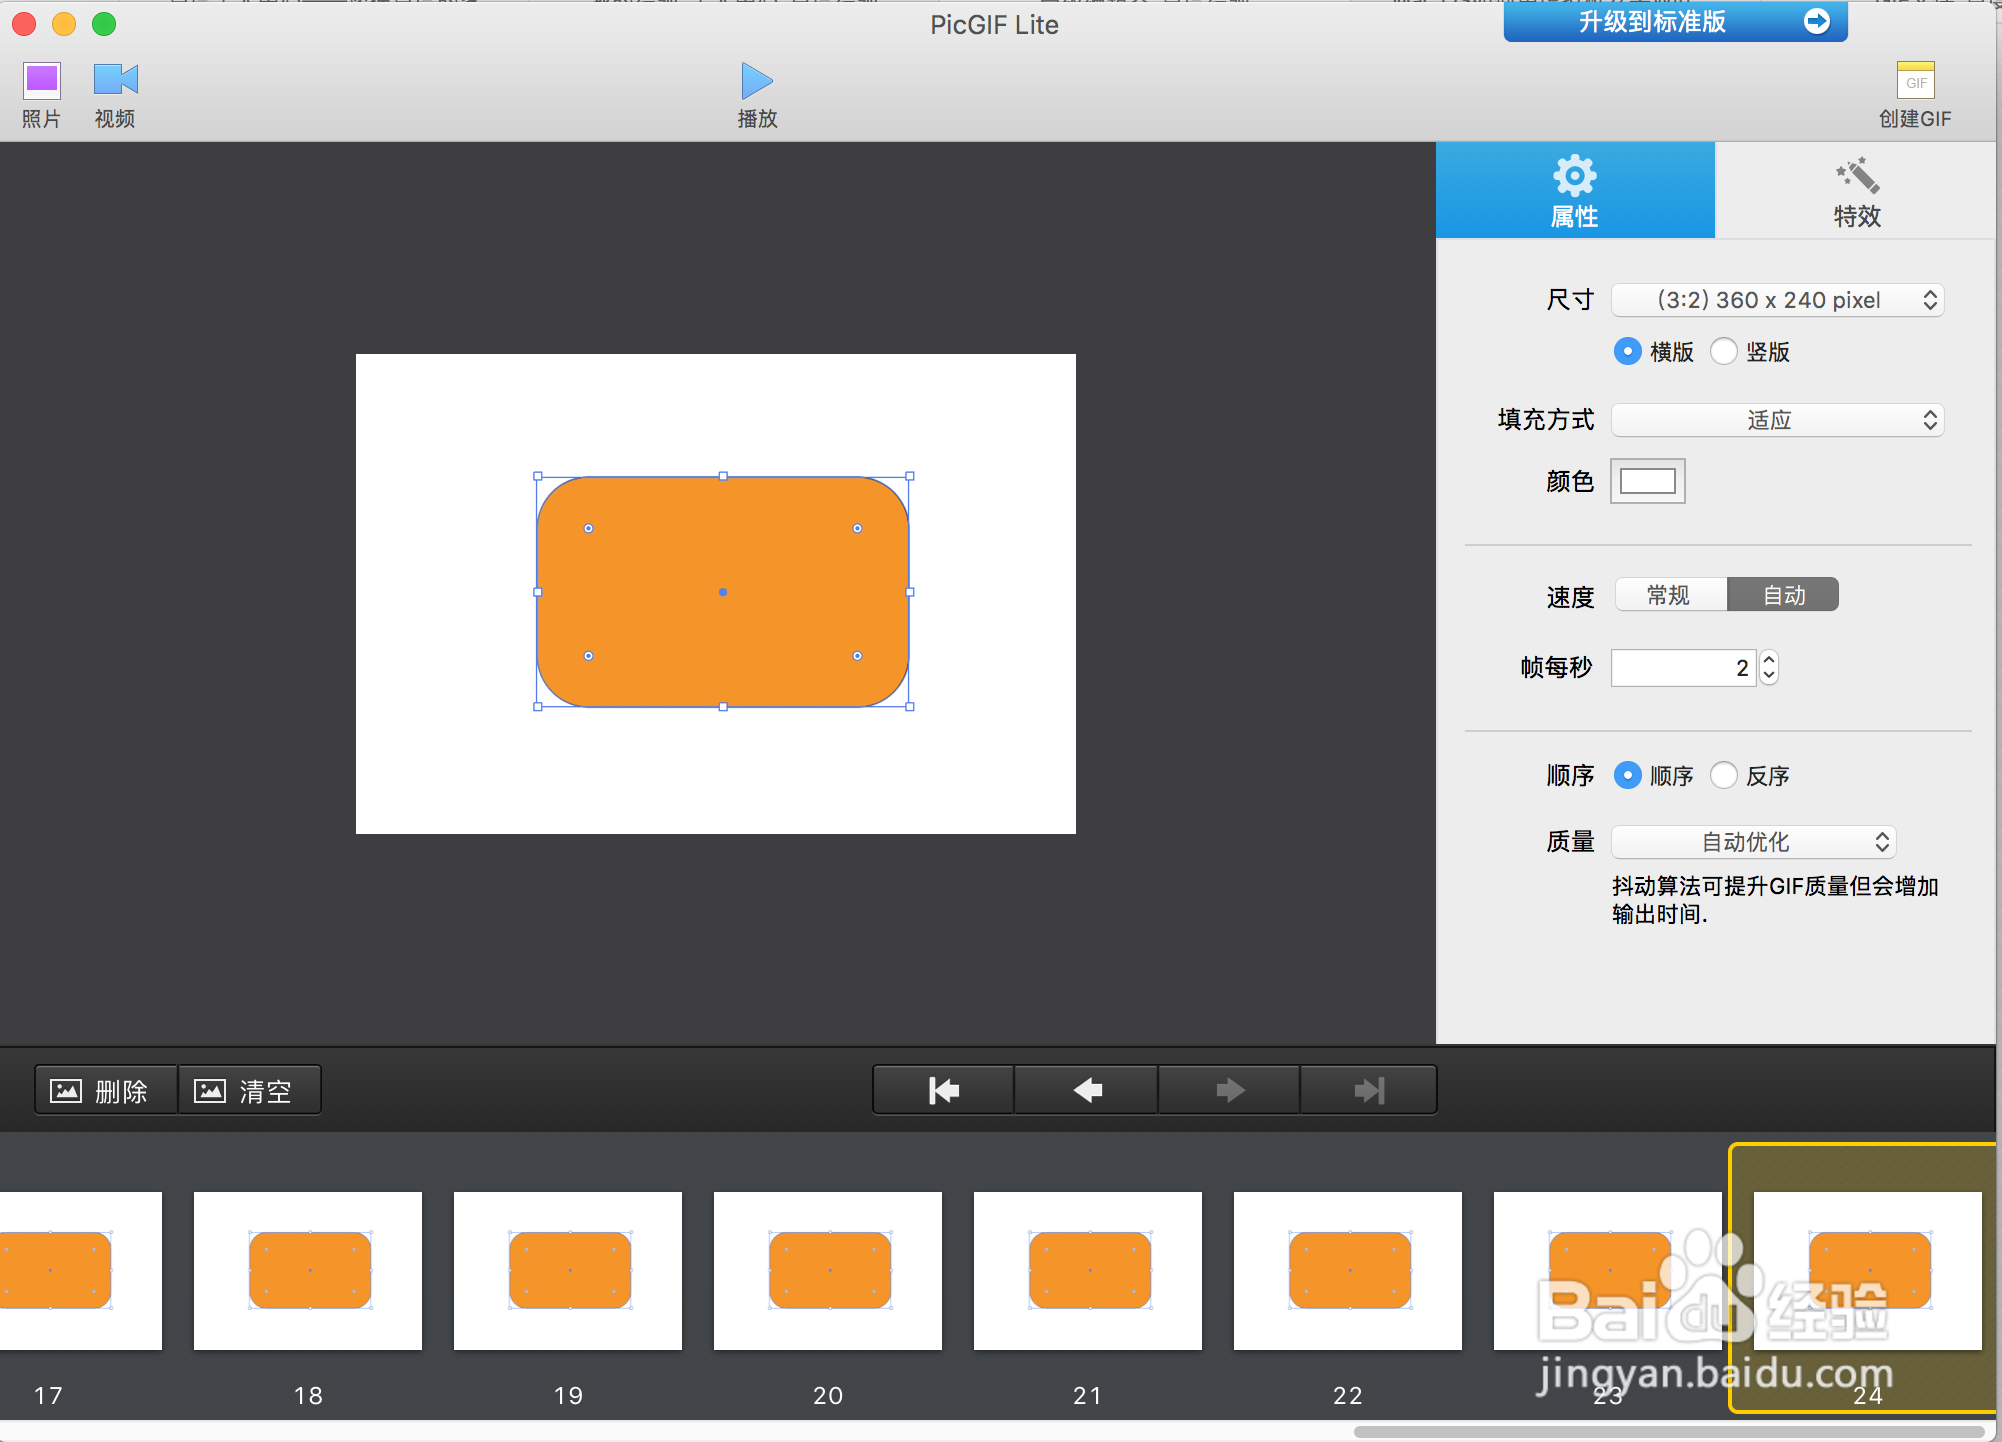Jump to the first frame with skip-back control

click(x=941, y=1089)
